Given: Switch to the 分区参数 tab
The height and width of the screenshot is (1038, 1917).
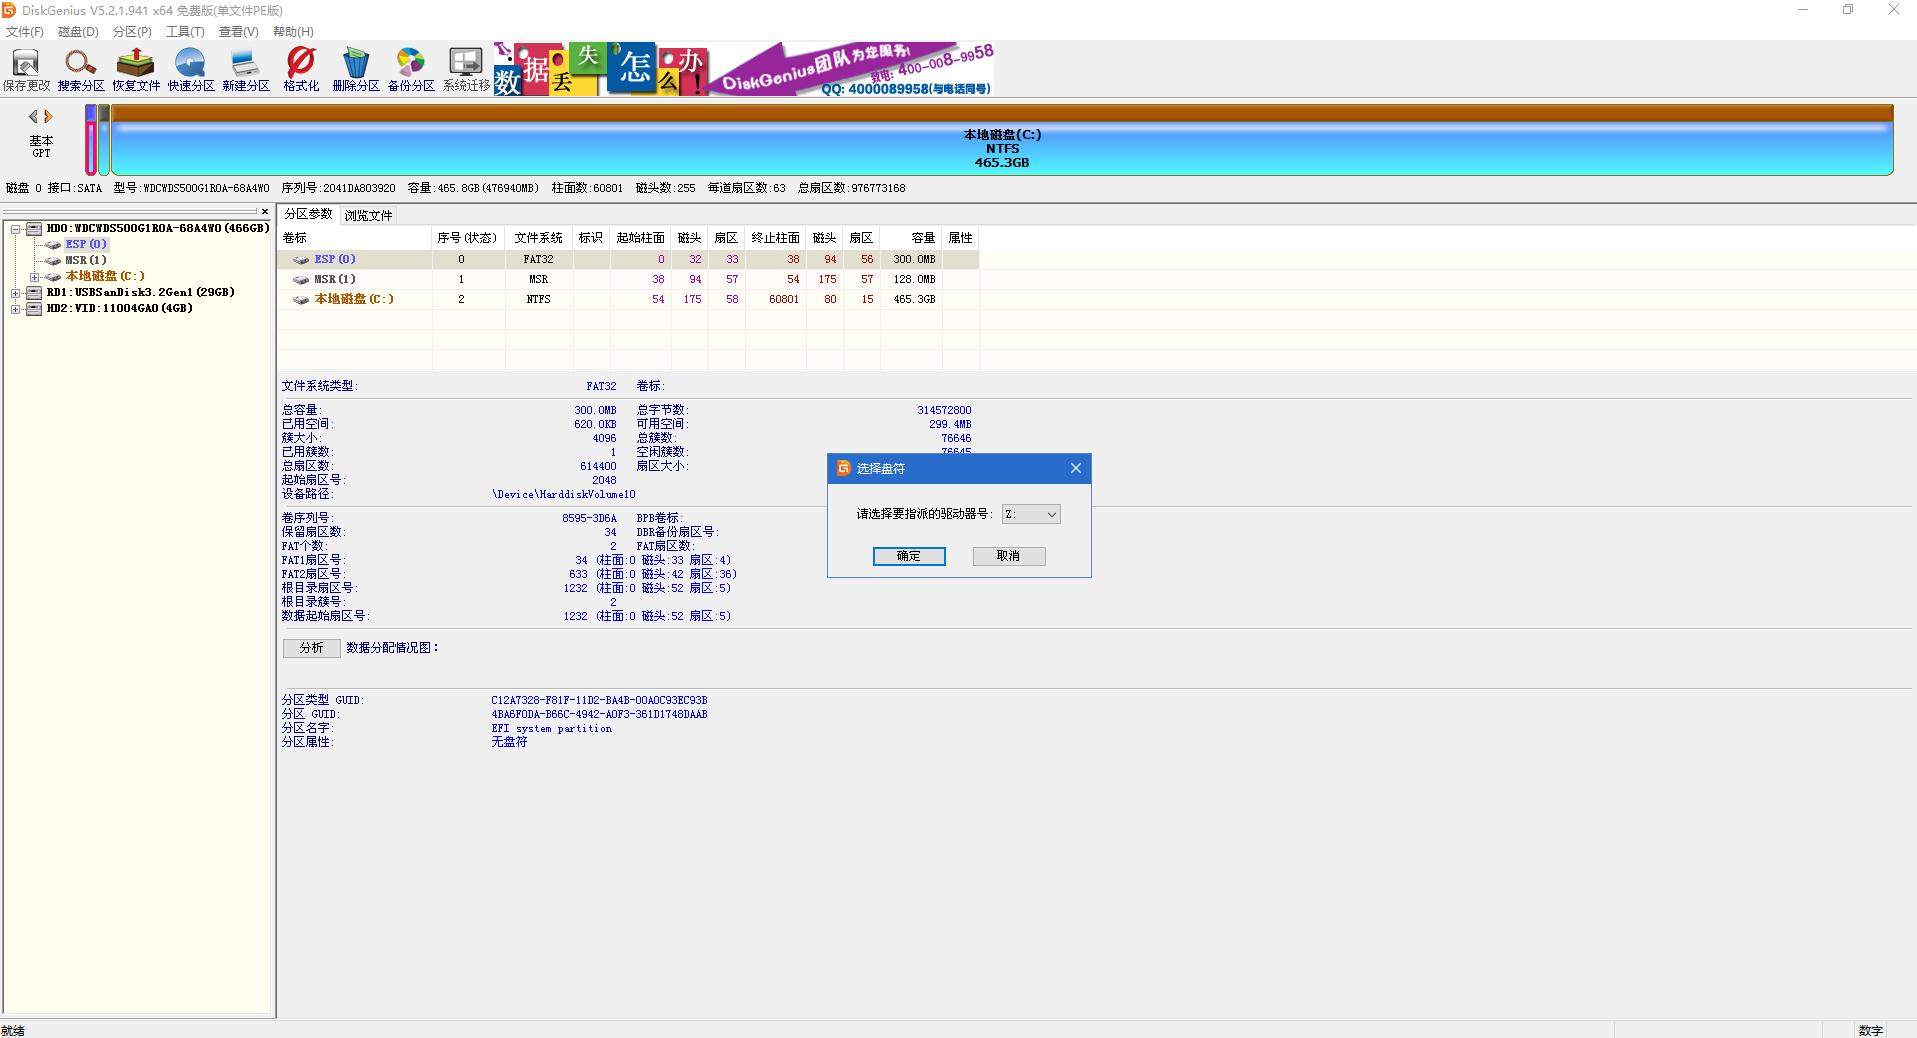Looking at the screenshot, I should coord(308,214).
